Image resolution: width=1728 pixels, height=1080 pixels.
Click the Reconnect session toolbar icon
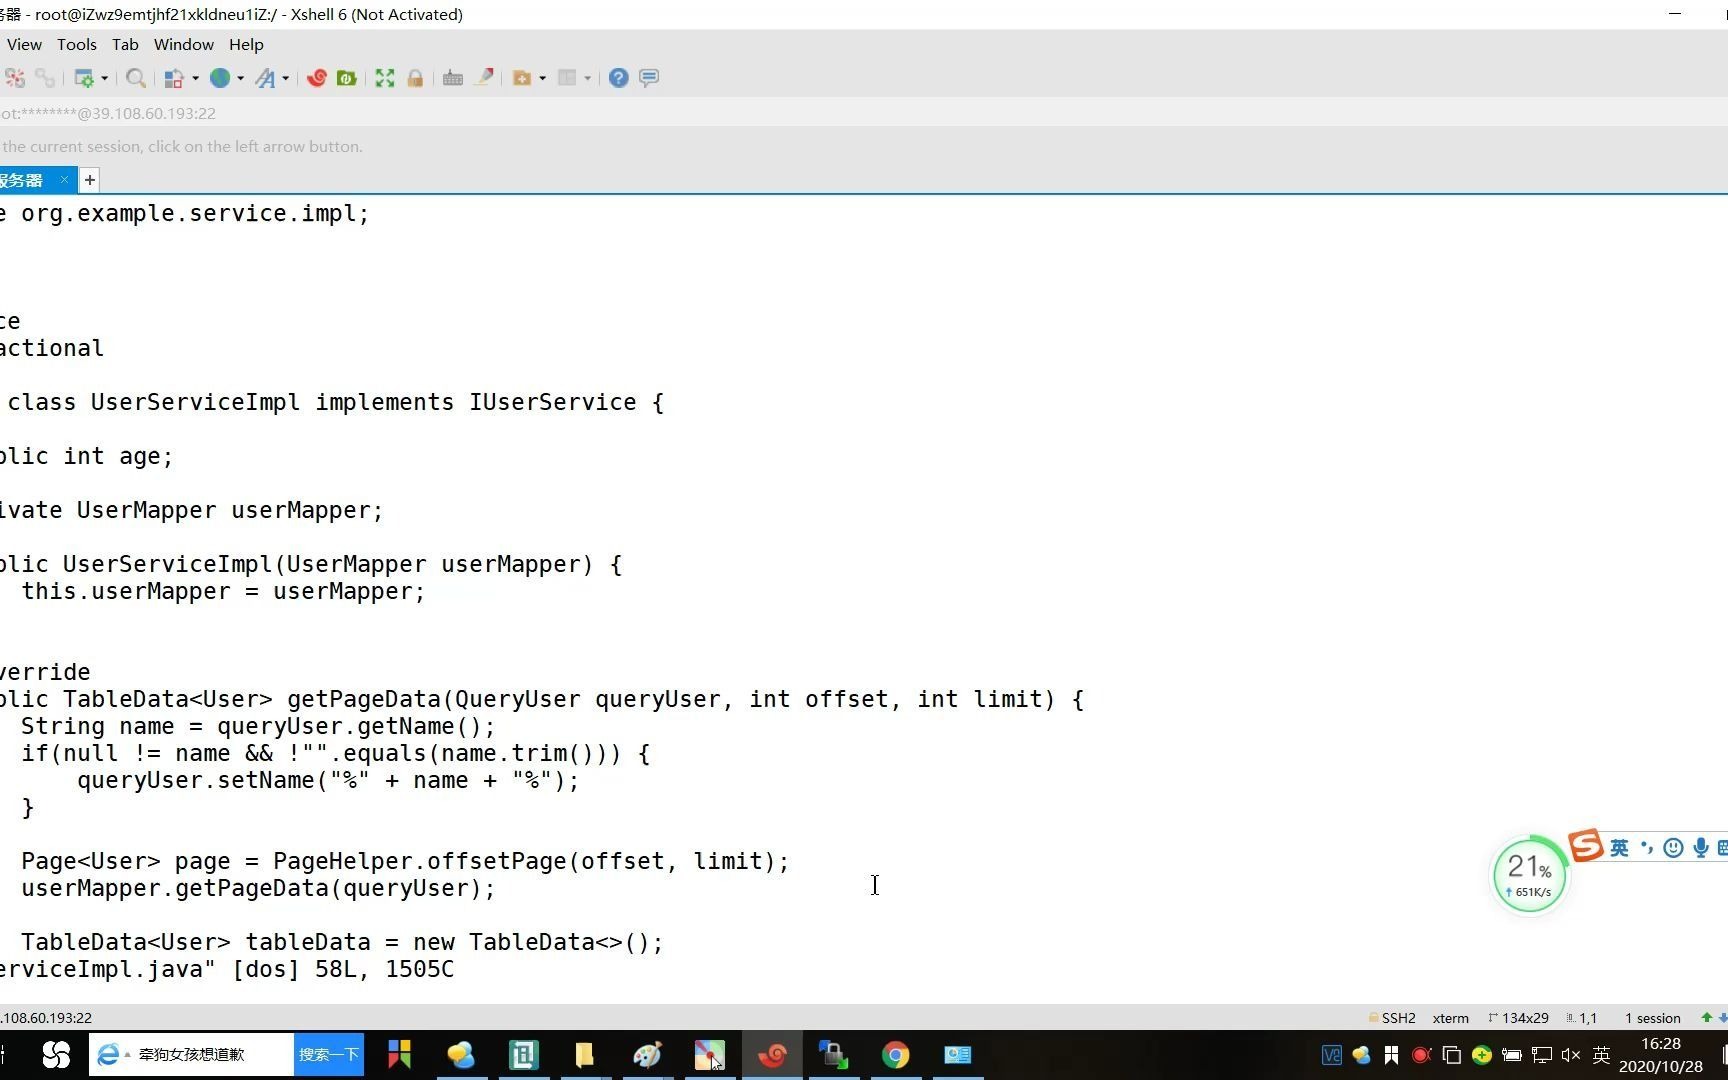pyautogui.click(x=14, y=78)
